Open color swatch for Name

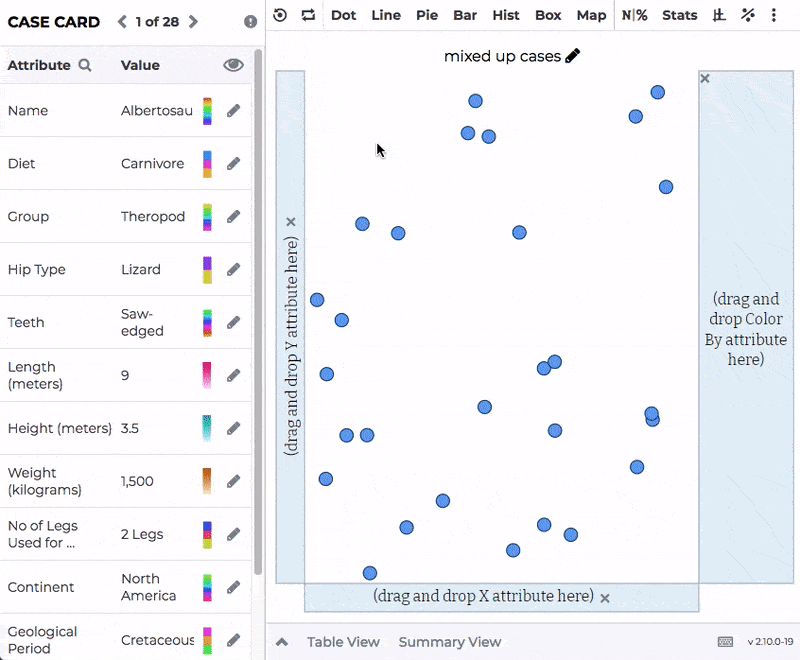pyautogui.click(x=207, y=111)
